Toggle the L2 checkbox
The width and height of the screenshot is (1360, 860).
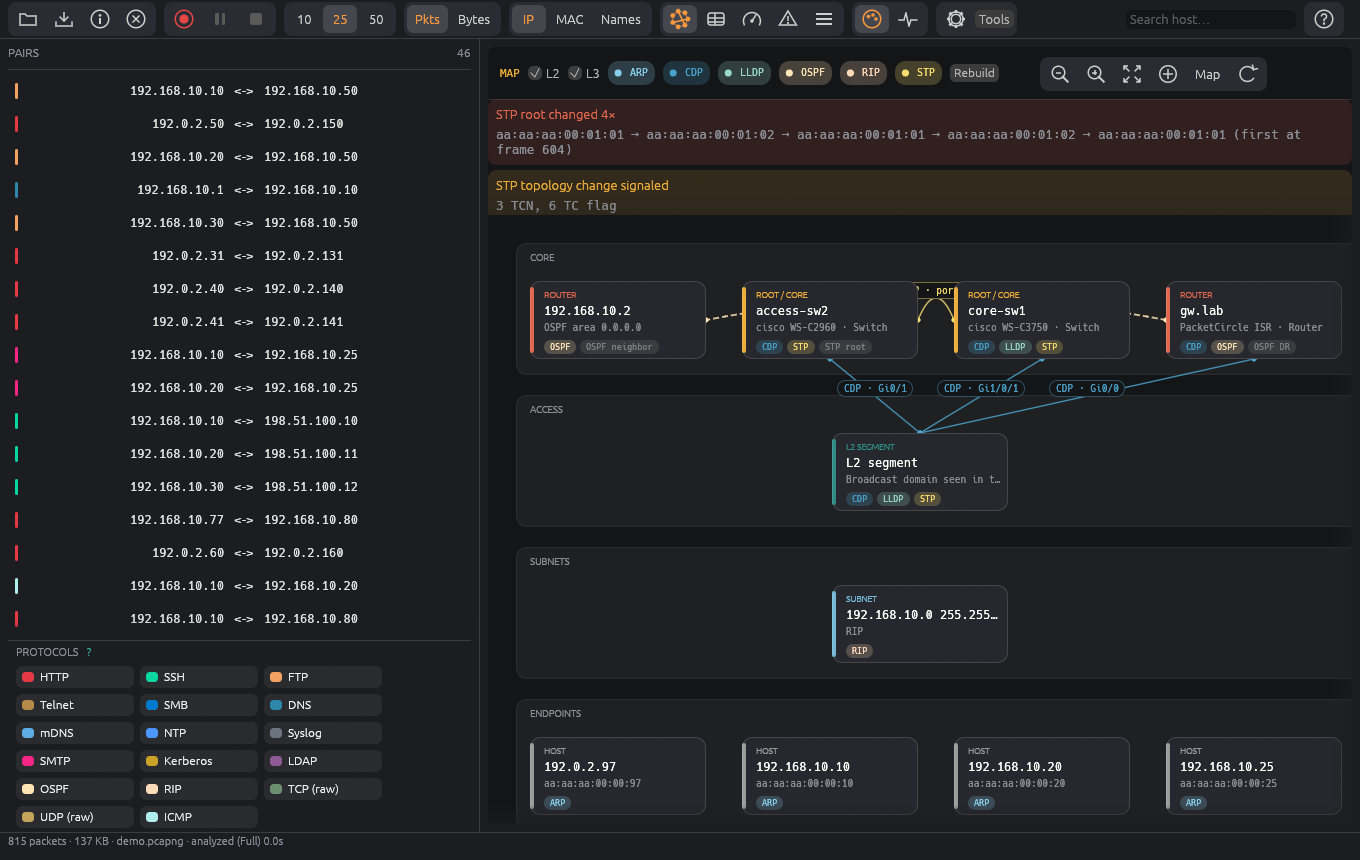[x=535, y=73]
